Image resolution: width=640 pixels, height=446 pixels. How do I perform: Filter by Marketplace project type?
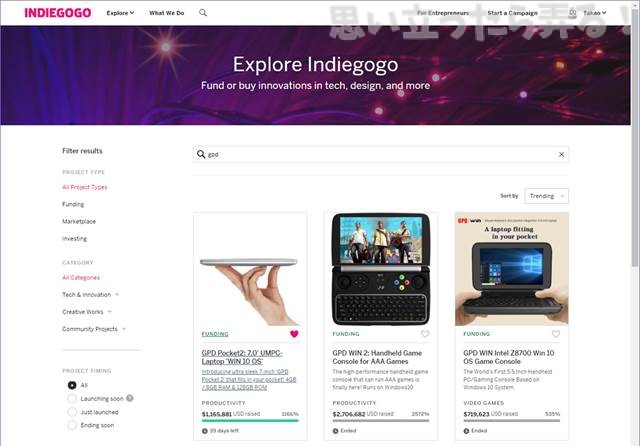pos(79,221)
